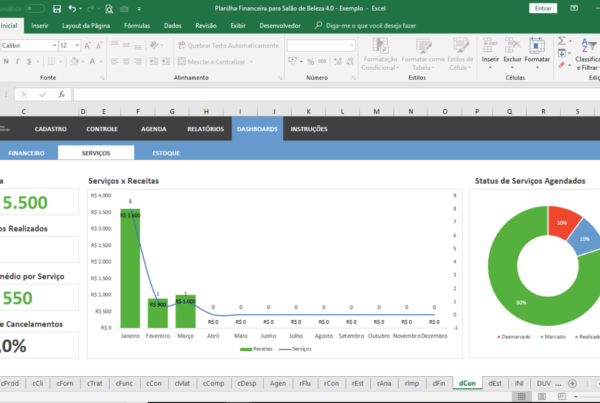Toggle the AutoSave switch
600x403 pixels.
pyautogui.click(x=35, y=8)
